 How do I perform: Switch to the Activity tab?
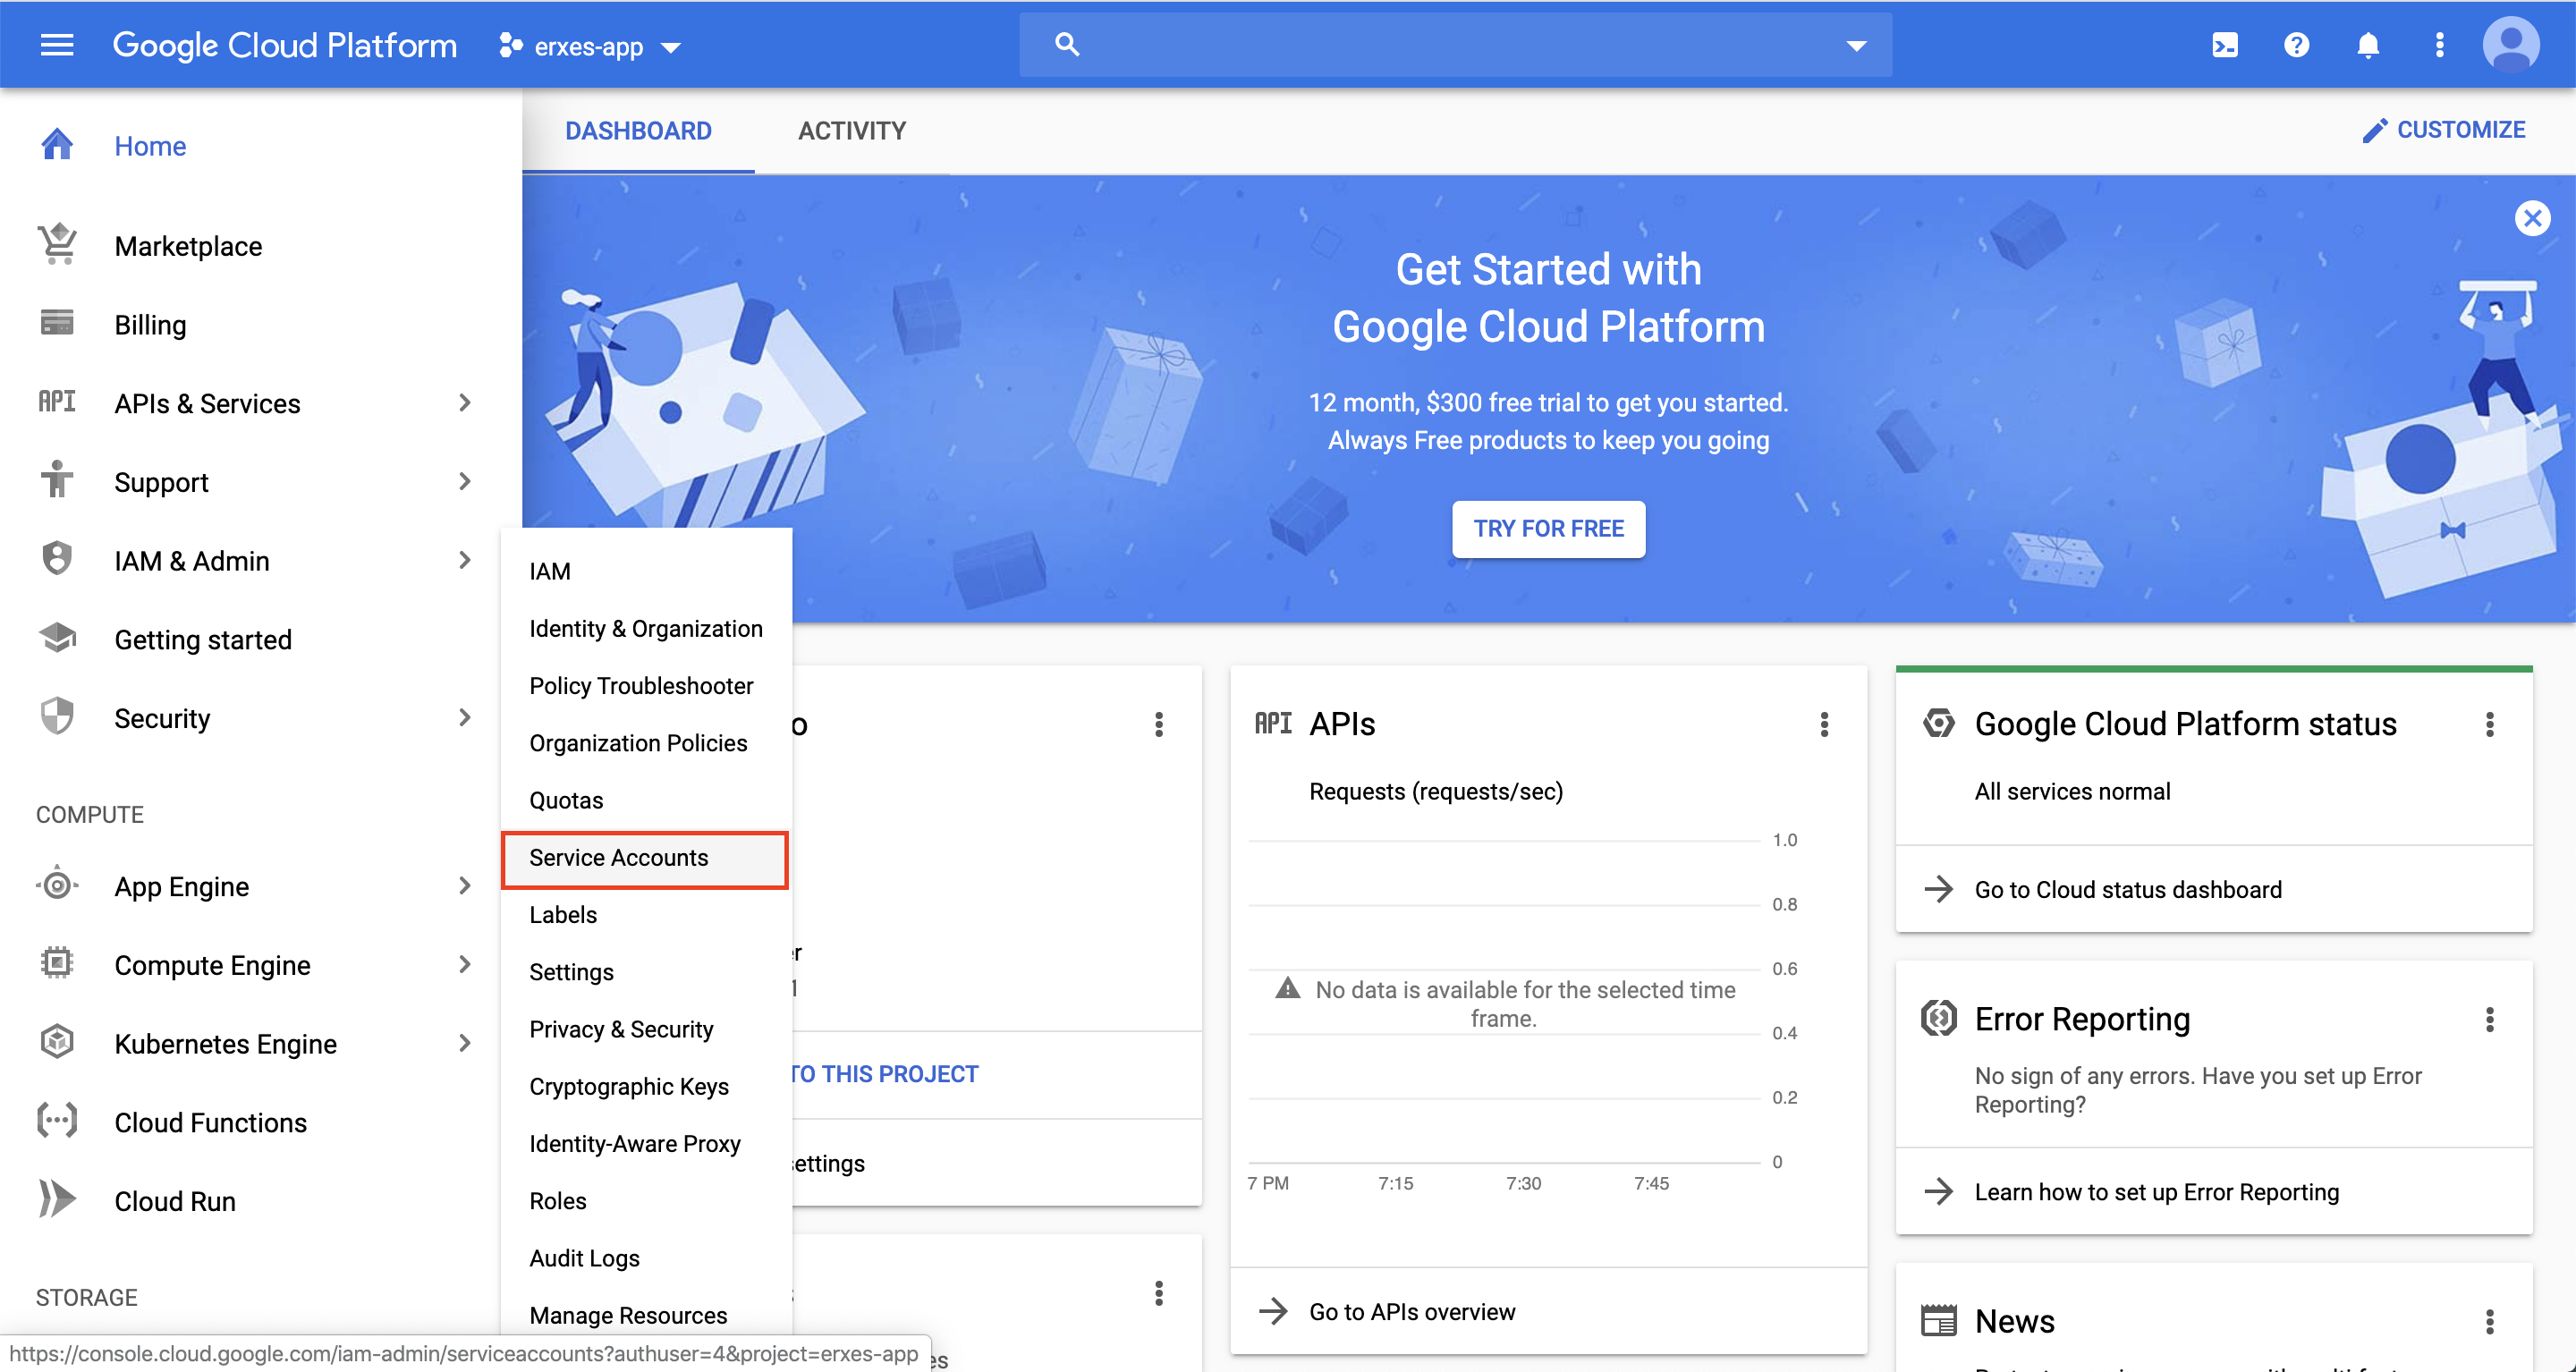coord(851,131)
